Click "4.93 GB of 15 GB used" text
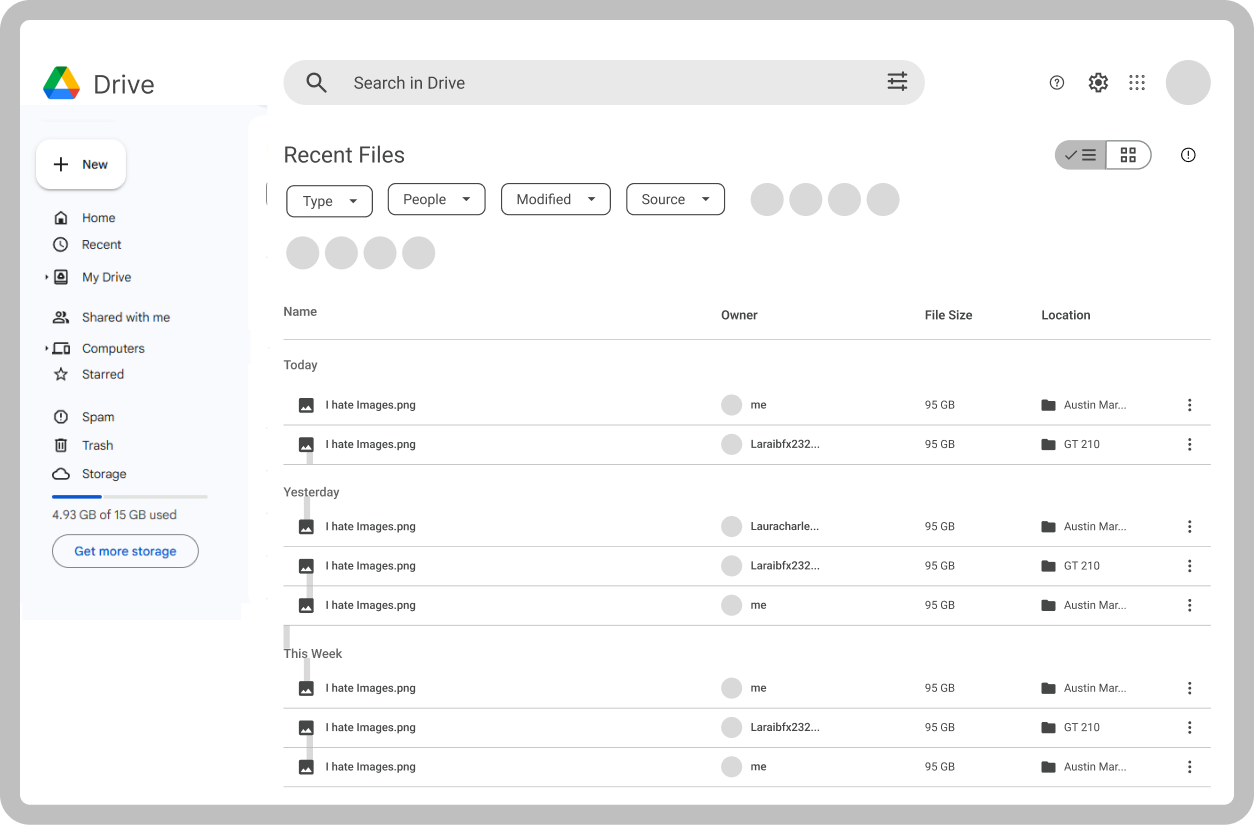1254x825 pixels. pyautogui.click(x=114, y=515)
